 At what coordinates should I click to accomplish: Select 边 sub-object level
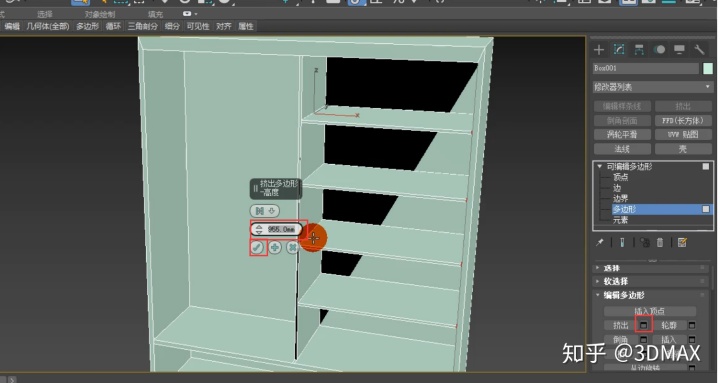click(617, 188)
